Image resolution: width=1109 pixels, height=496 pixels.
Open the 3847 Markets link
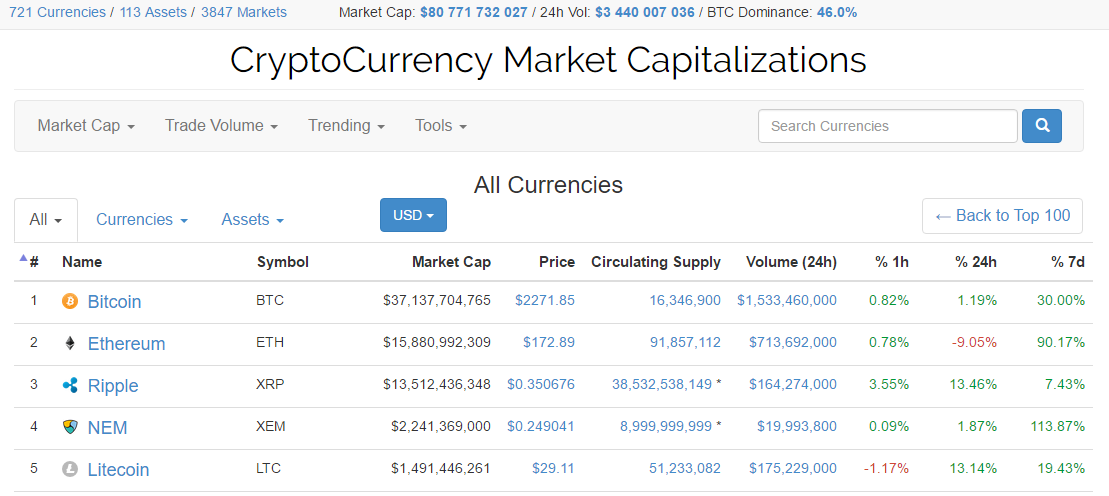click(243, 12)
